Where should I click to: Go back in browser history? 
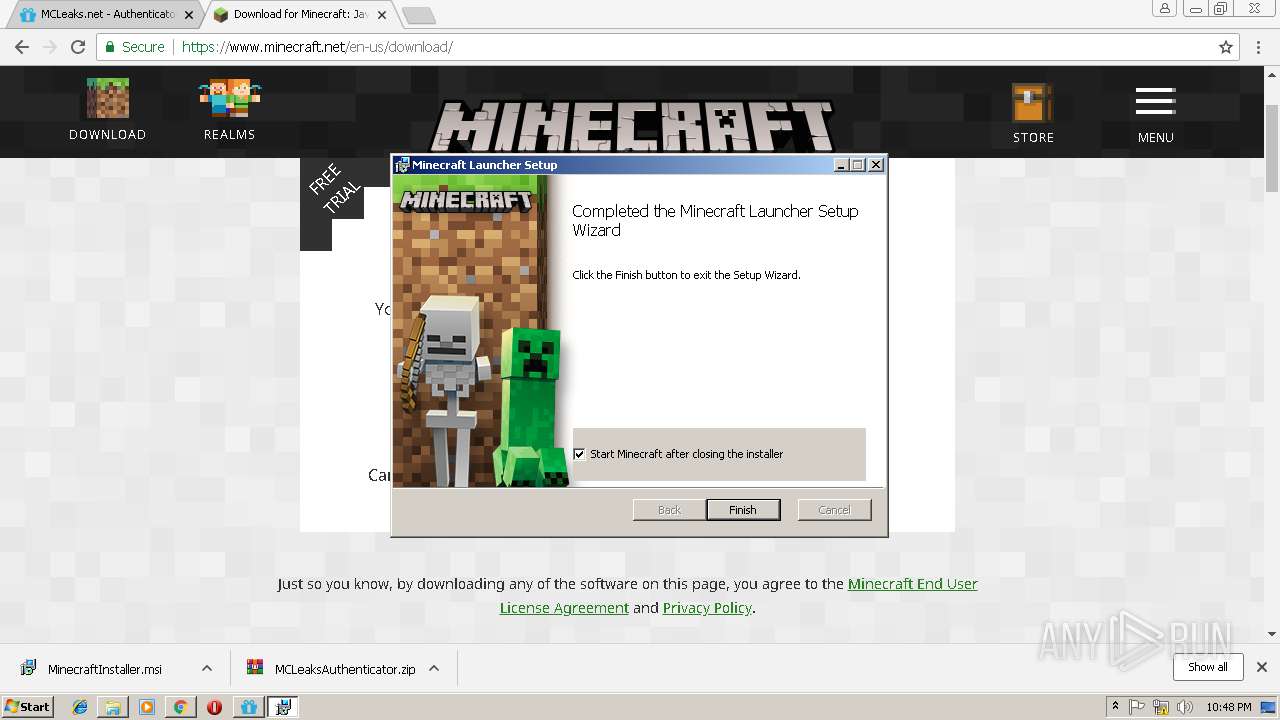pyautogui.click(x=22, y=47)
